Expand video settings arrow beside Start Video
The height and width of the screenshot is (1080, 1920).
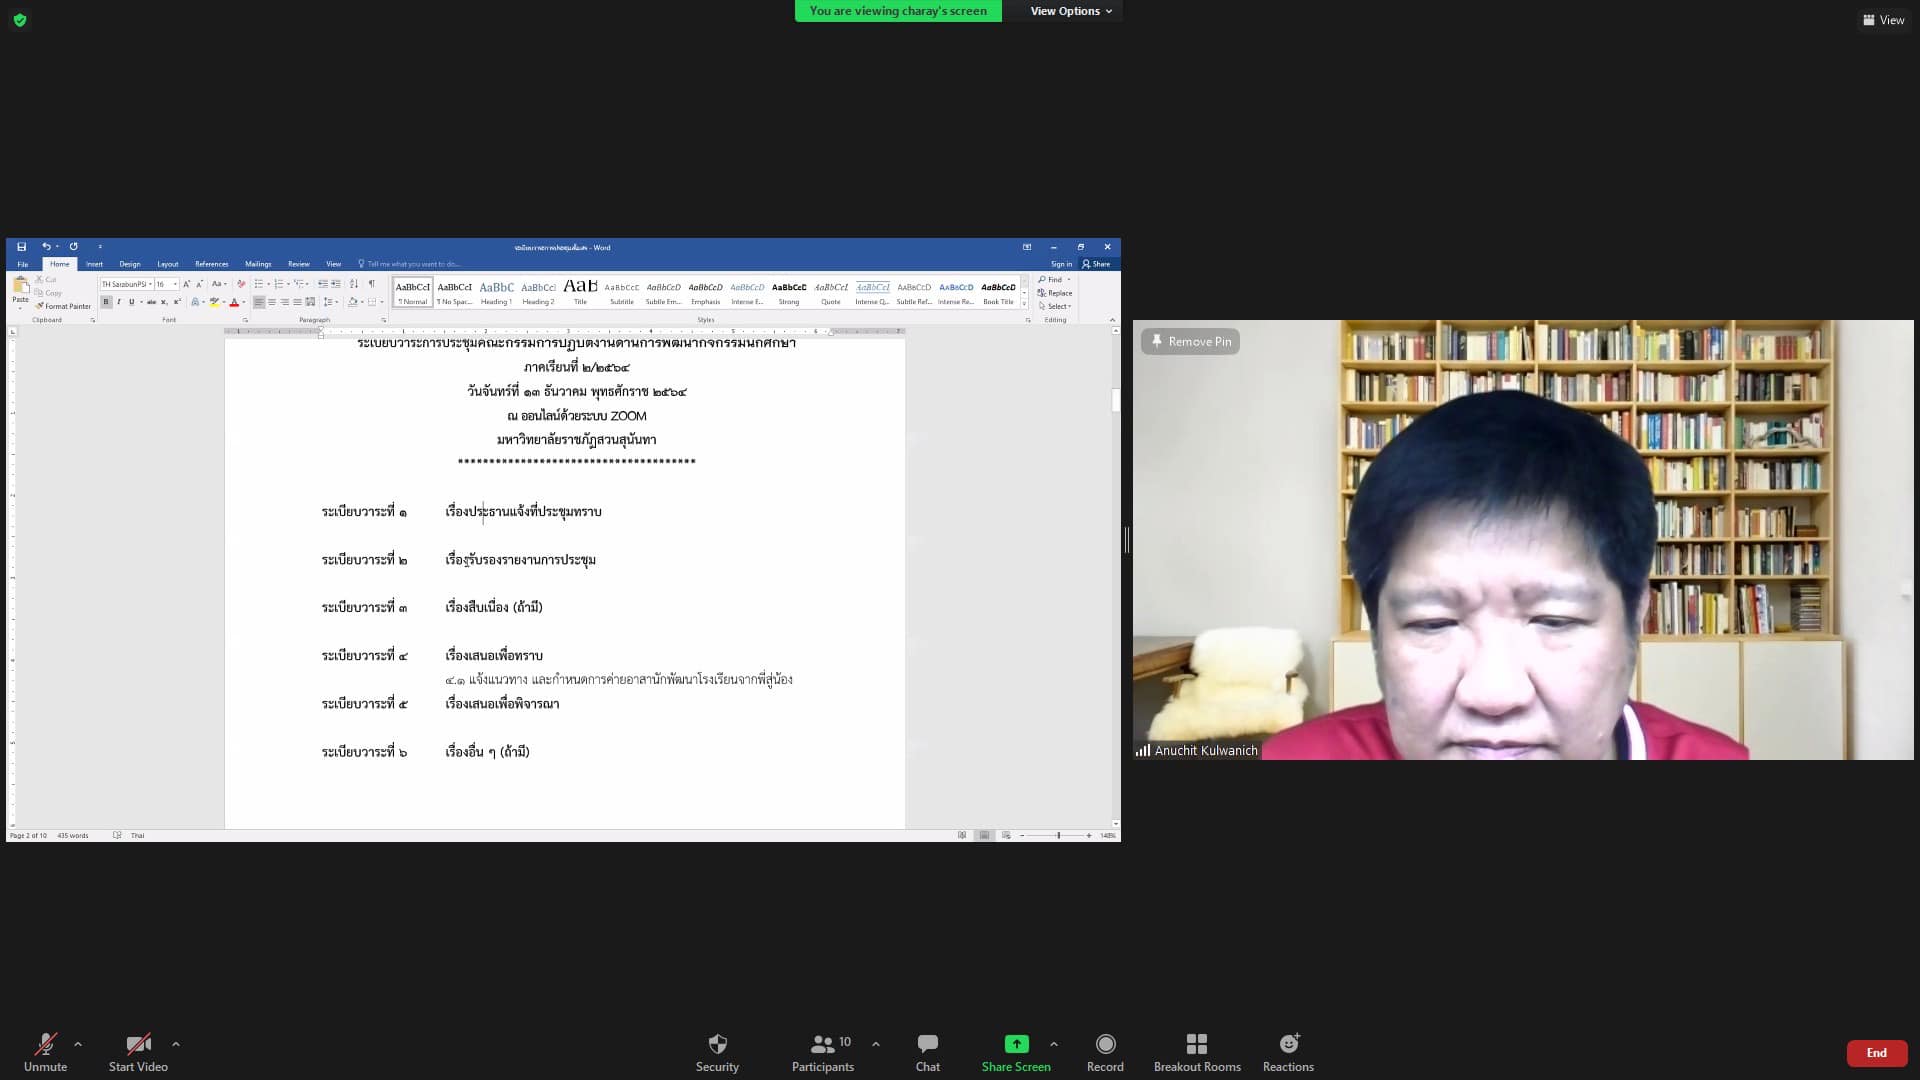pos(176,1044)
